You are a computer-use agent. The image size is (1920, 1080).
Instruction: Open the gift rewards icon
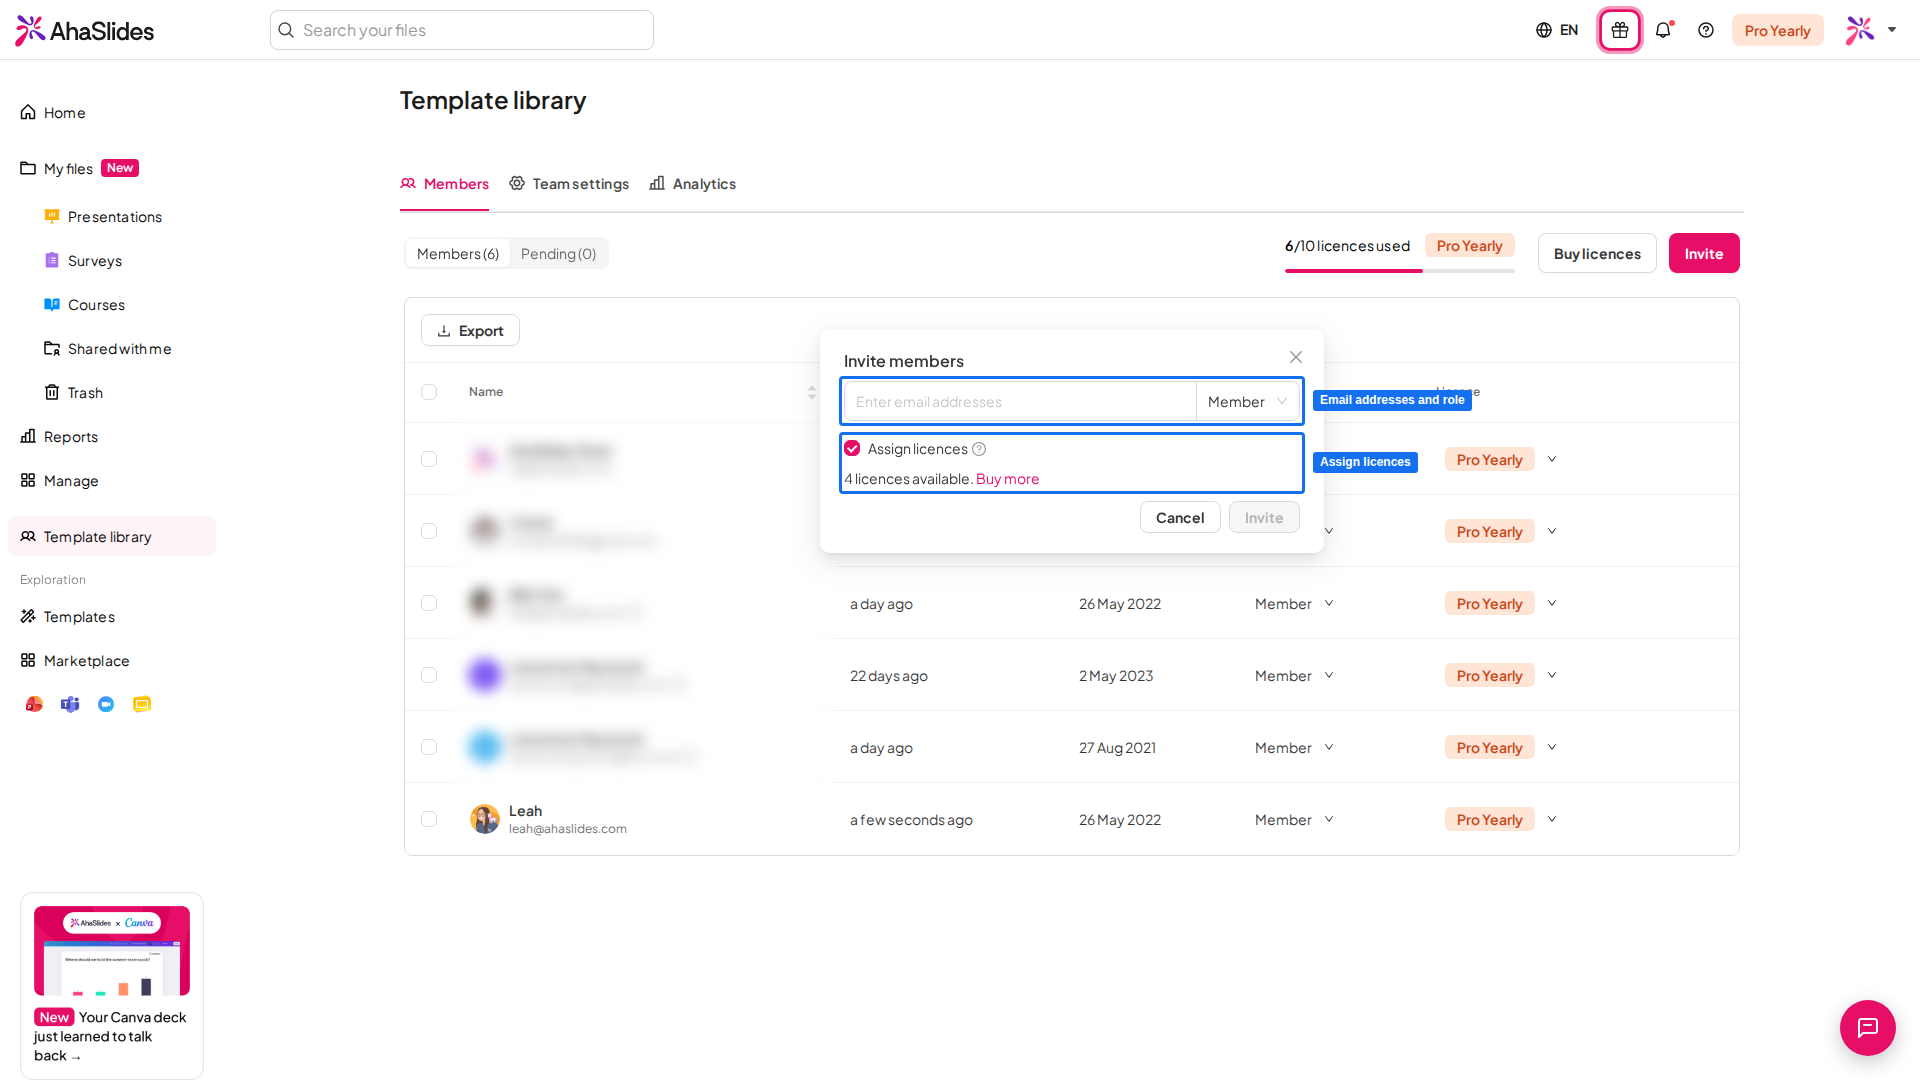coord(1619,30)
